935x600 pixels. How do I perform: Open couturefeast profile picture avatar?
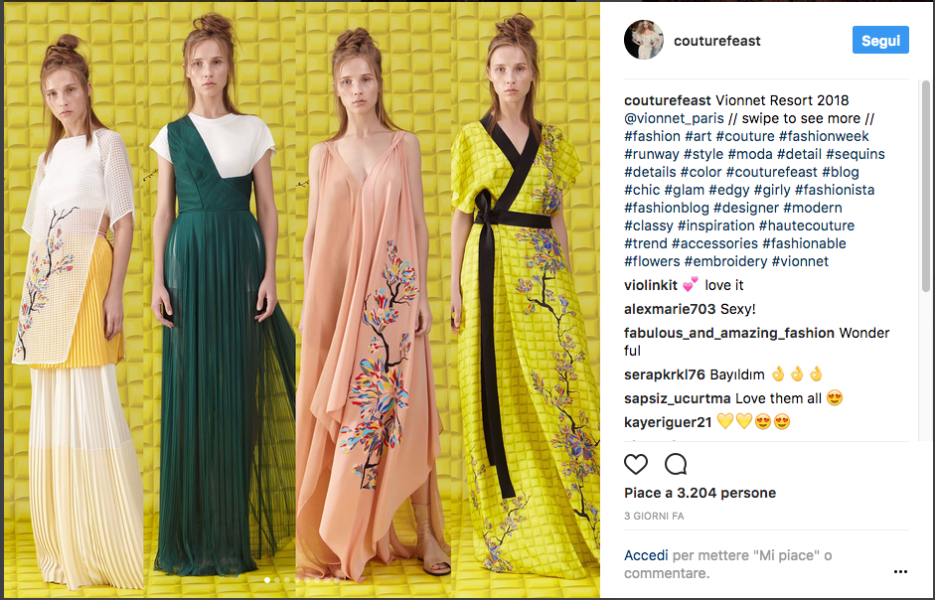(643, 40)
